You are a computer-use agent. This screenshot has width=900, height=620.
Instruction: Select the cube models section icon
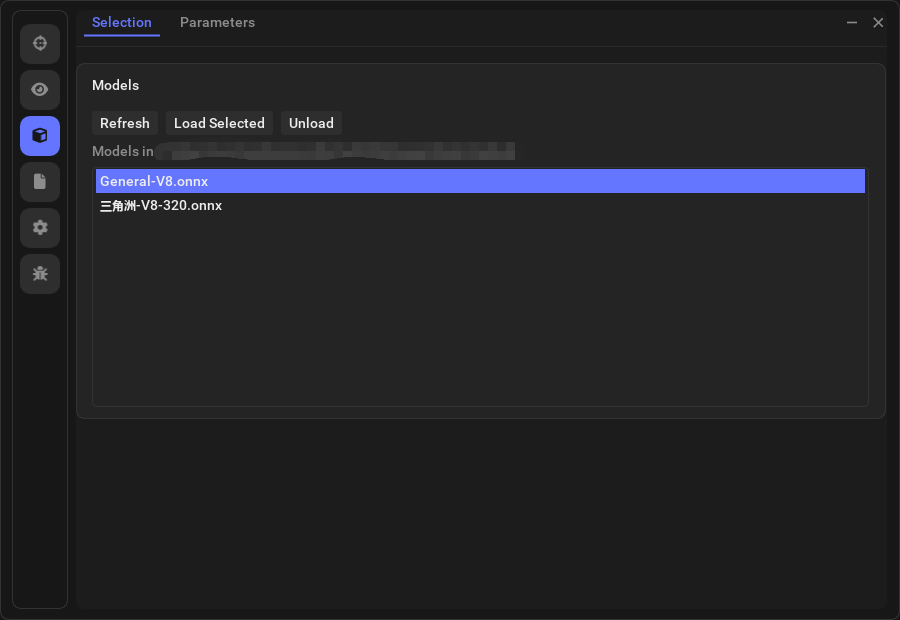(40, 135)
